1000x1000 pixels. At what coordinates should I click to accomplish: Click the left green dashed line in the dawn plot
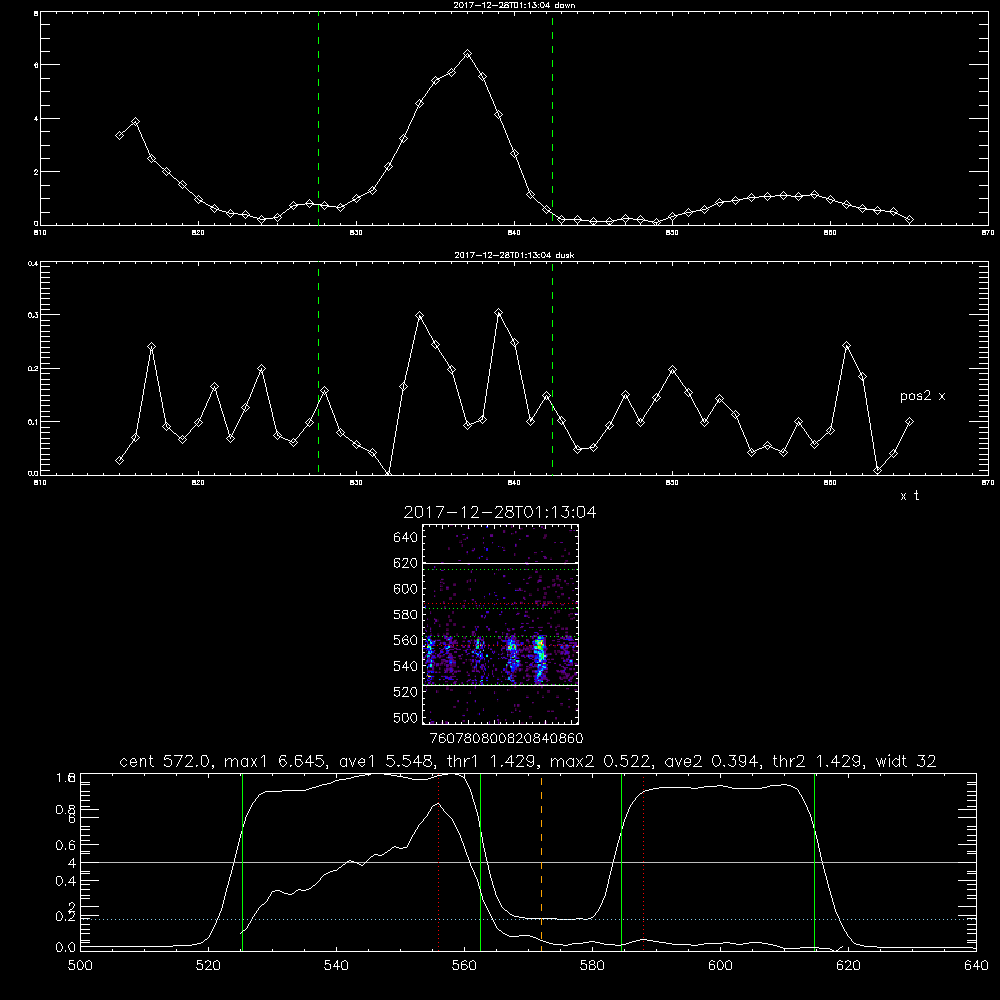click(318, 121)
